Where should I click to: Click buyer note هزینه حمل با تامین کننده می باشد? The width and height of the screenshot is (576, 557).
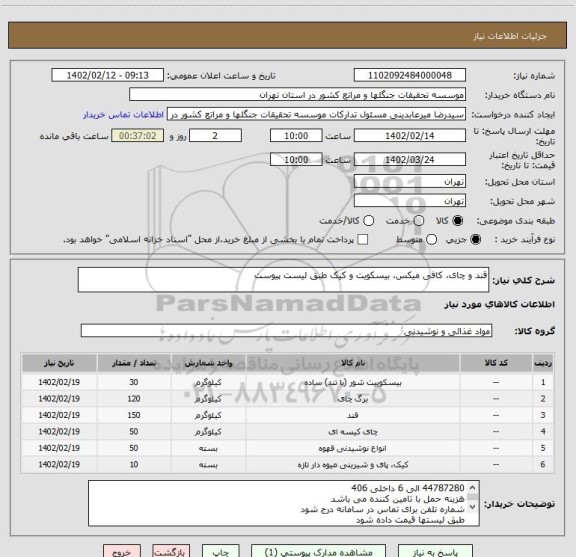(397, 499)
